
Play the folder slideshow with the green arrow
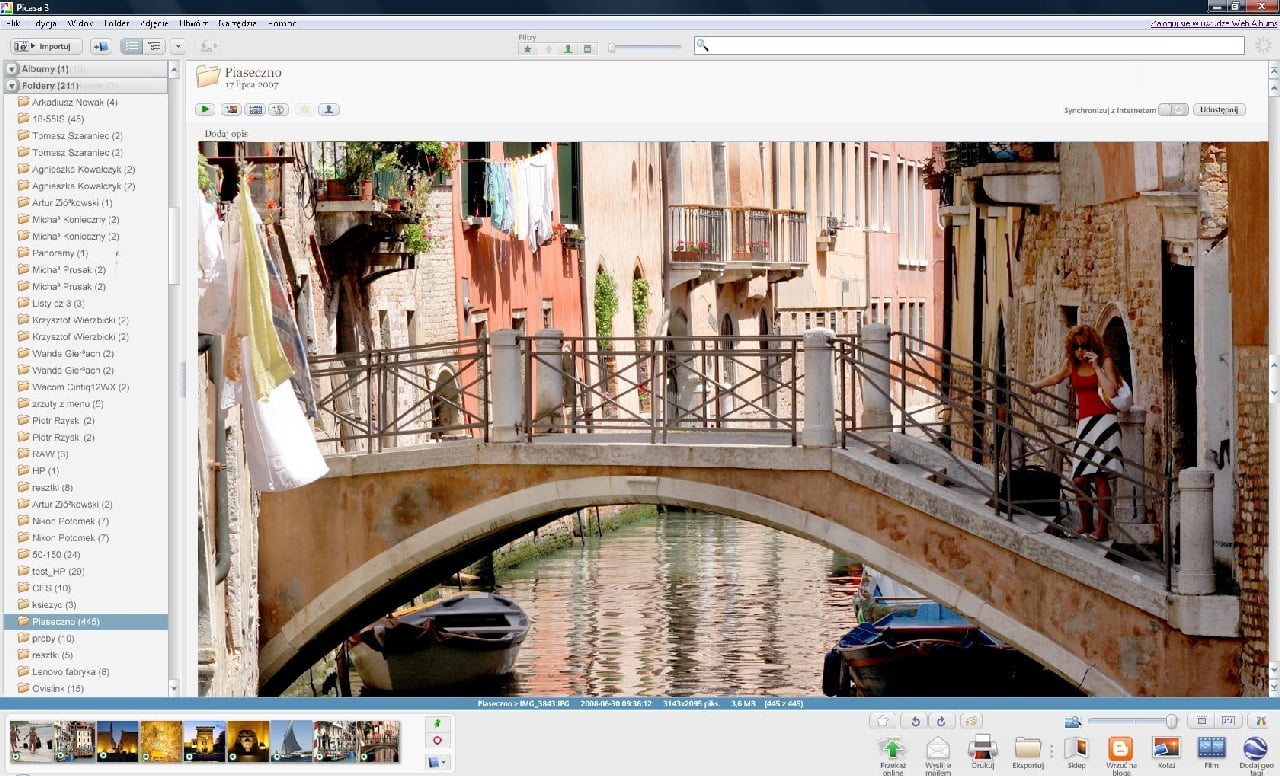point(205,109)
